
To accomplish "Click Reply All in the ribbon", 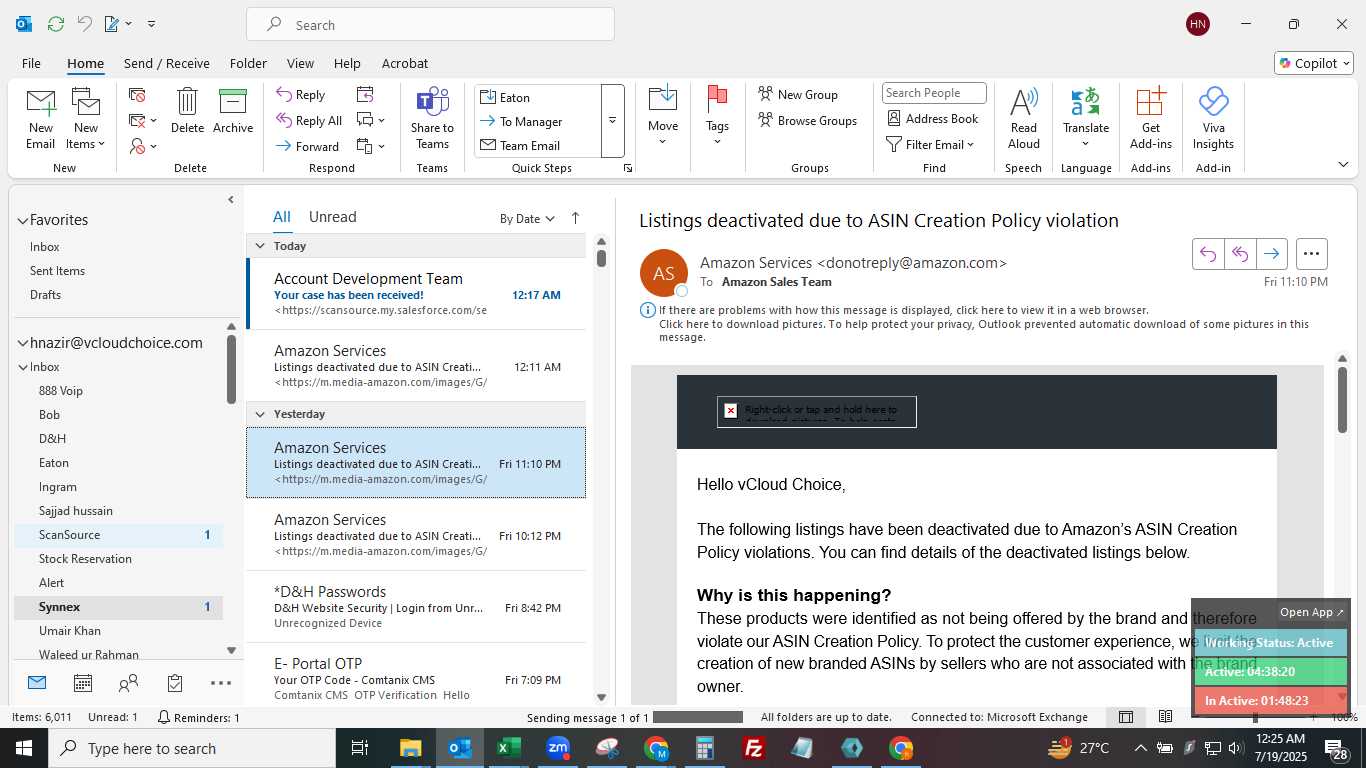I will pos(309,121).
